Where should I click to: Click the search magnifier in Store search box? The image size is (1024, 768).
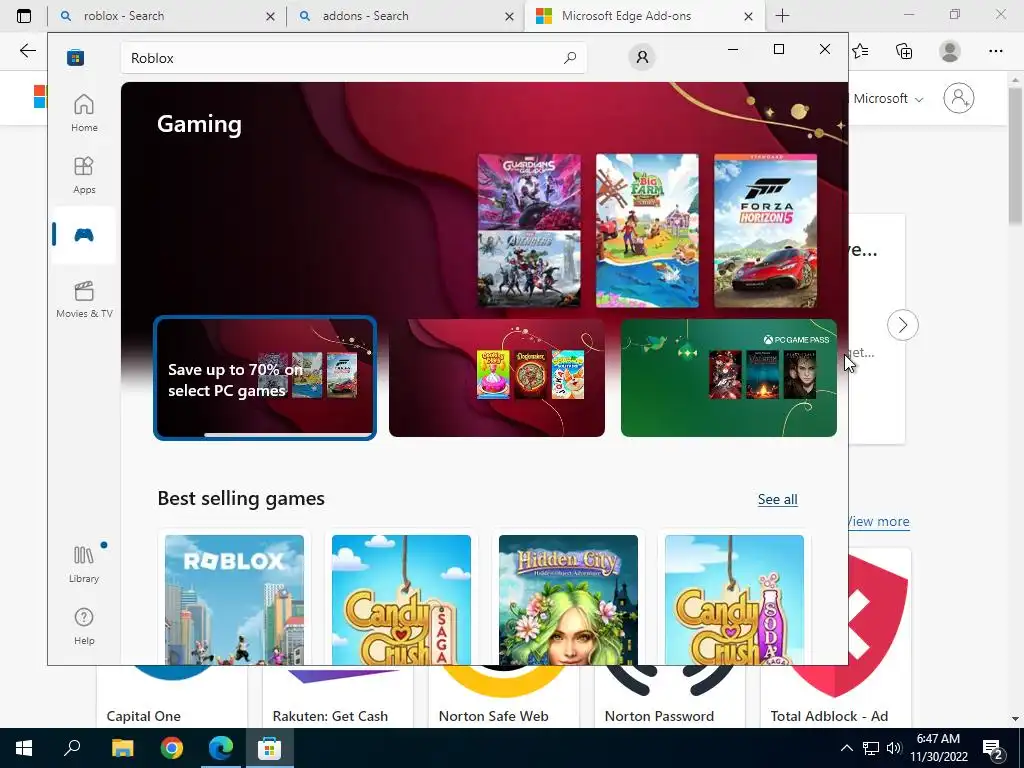[569, 57]
